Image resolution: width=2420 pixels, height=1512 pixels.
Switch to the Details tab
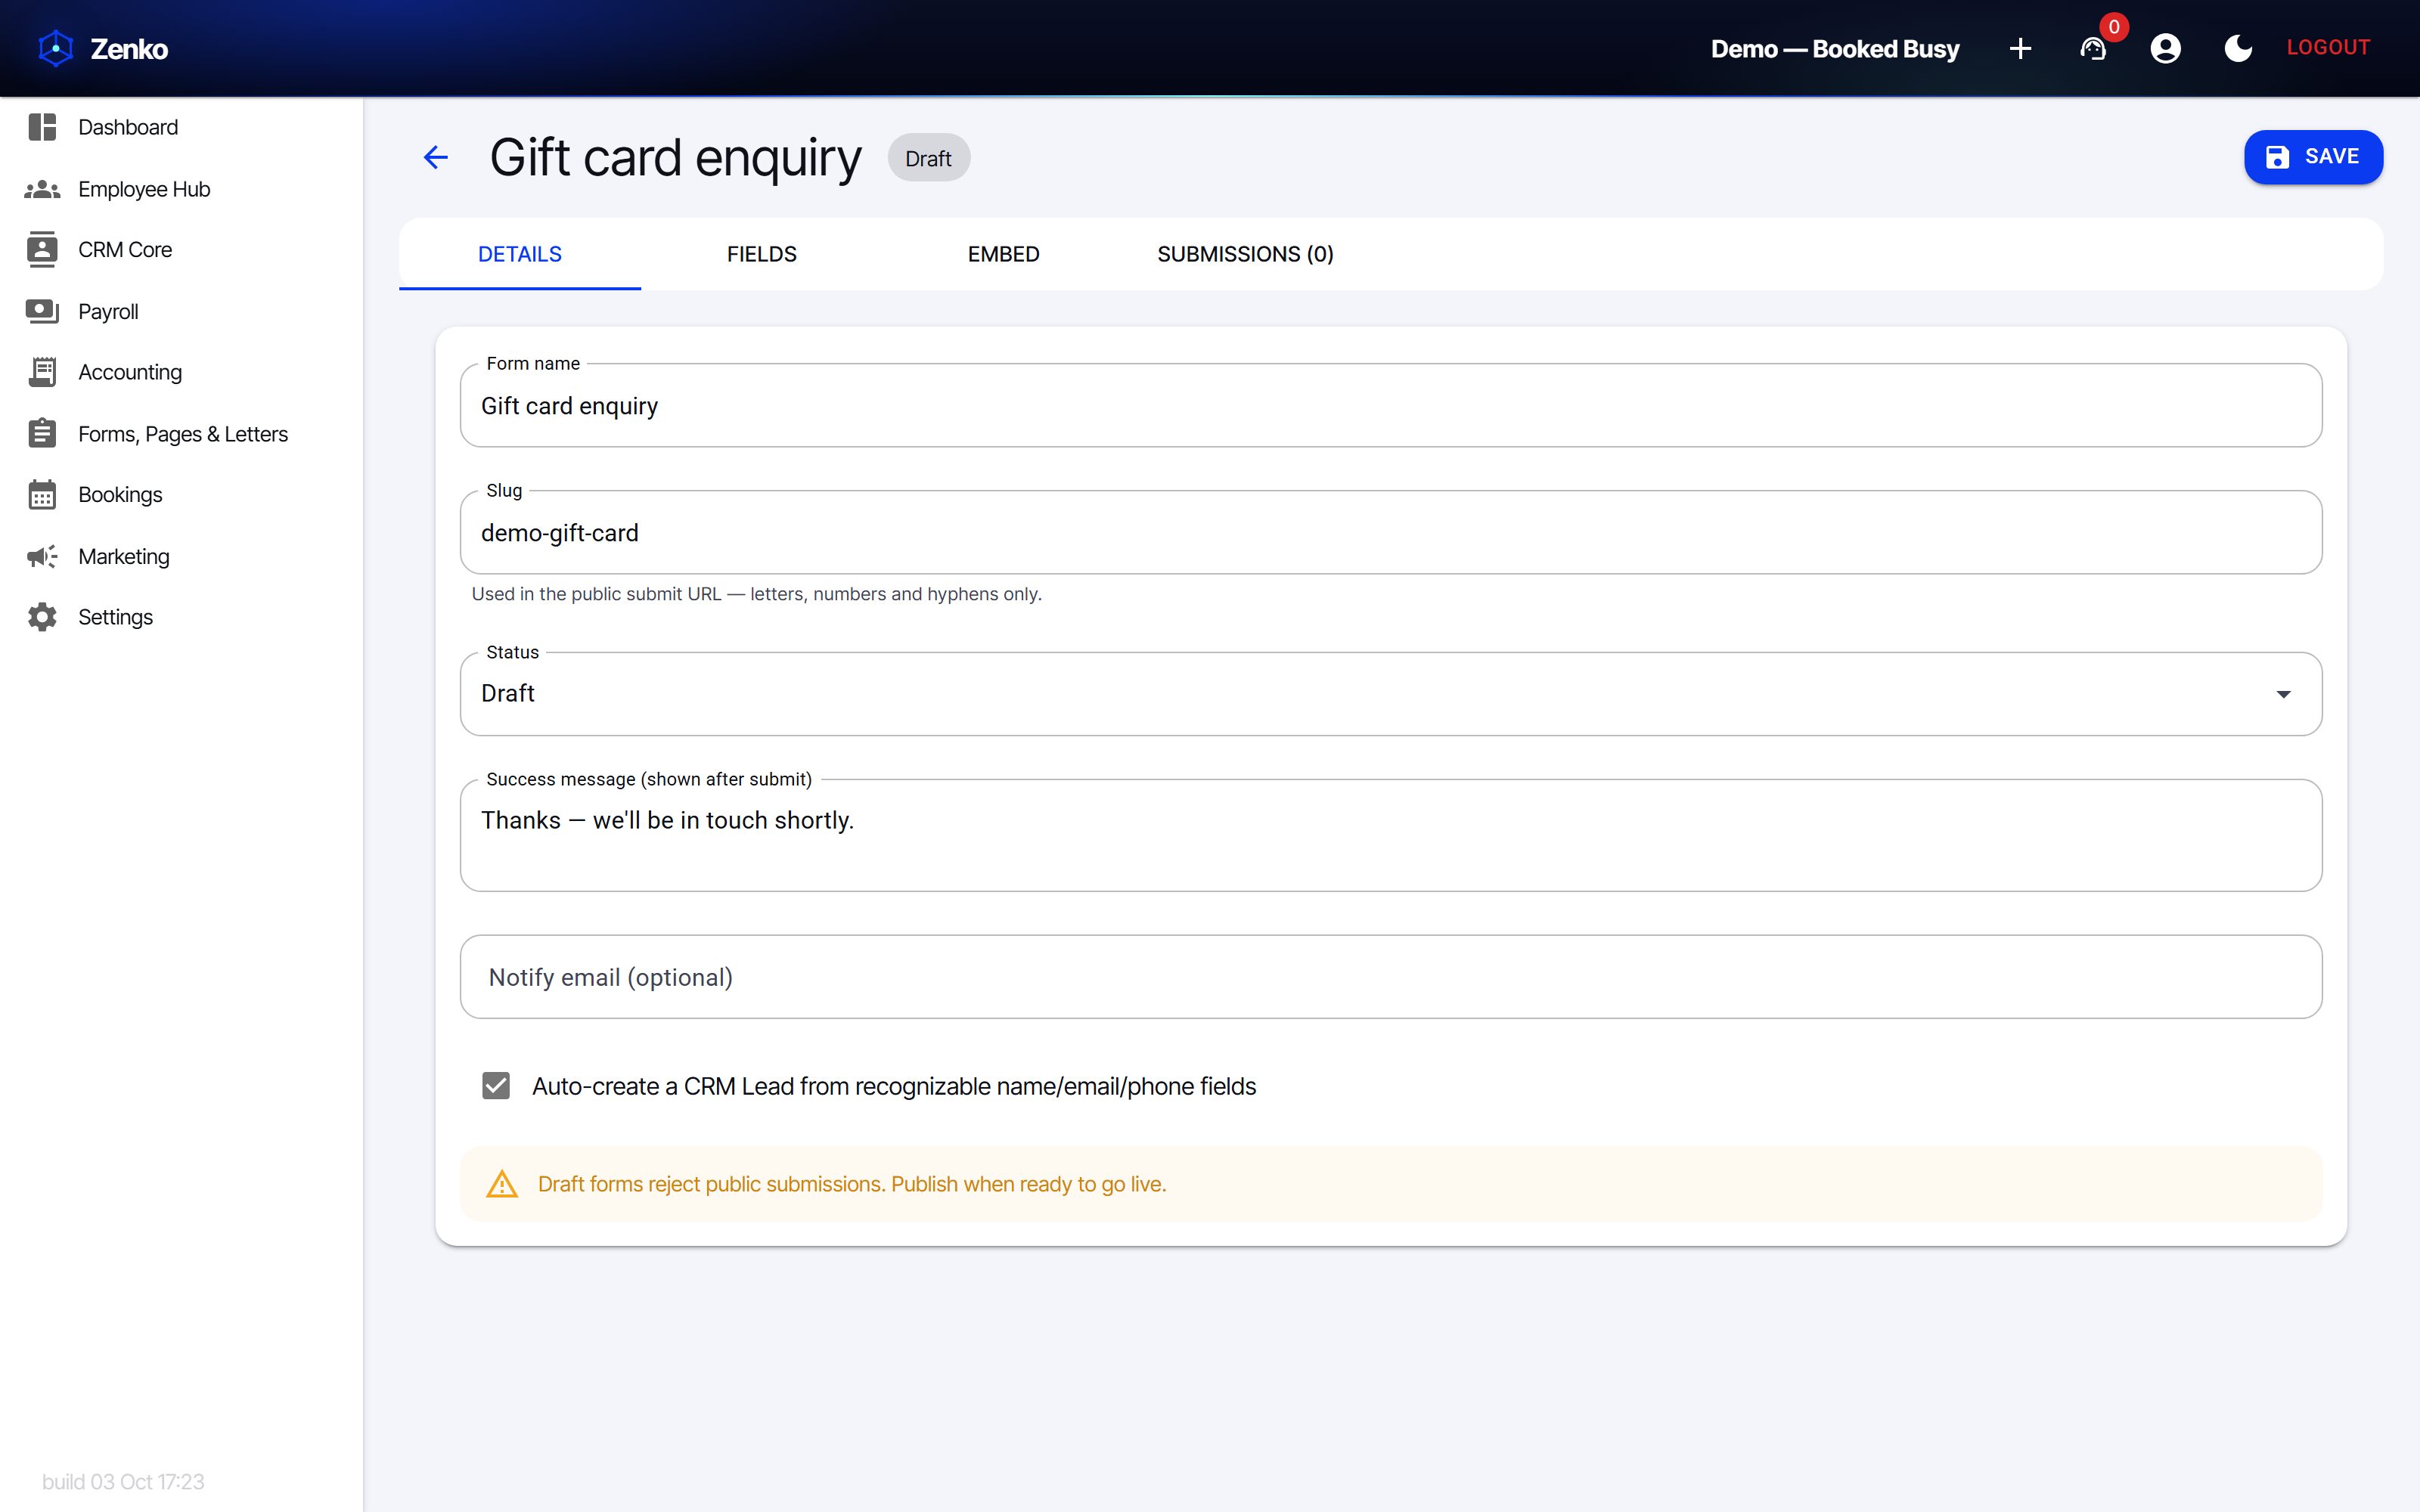click(x=520, y=254)
